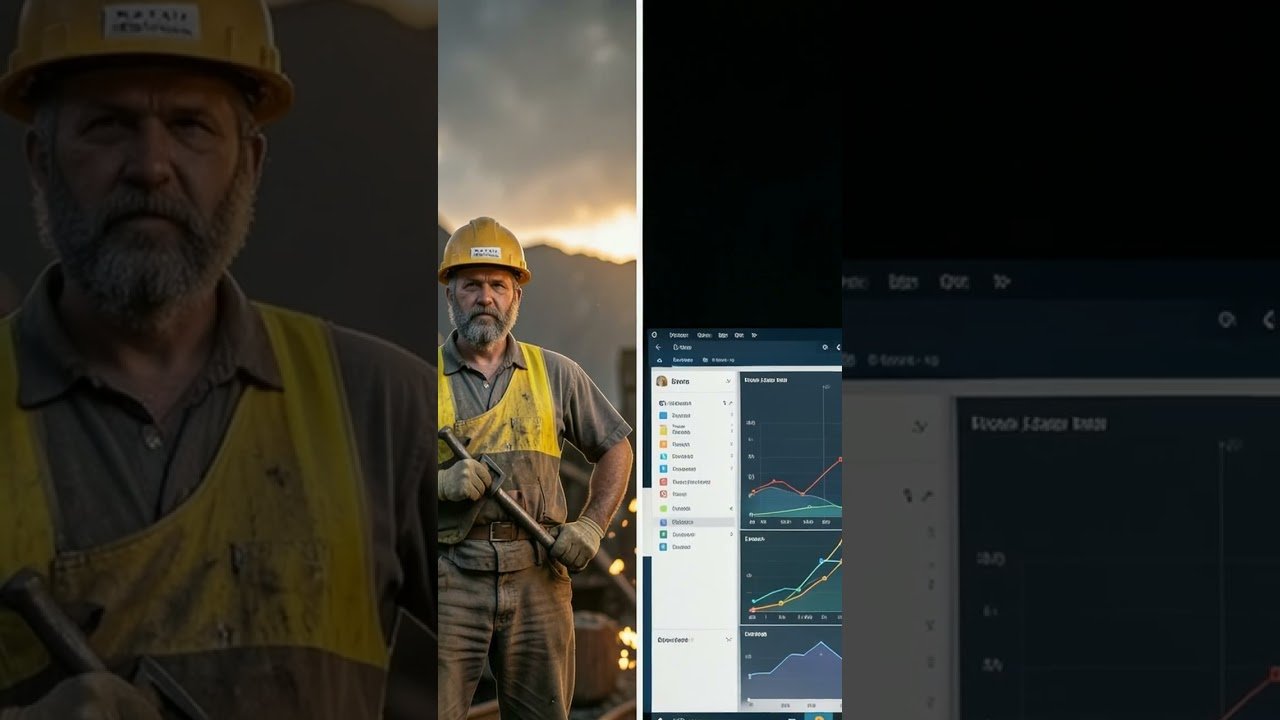Click the home icon below the back arrow
1280x720 pixels.
point(658,360)
